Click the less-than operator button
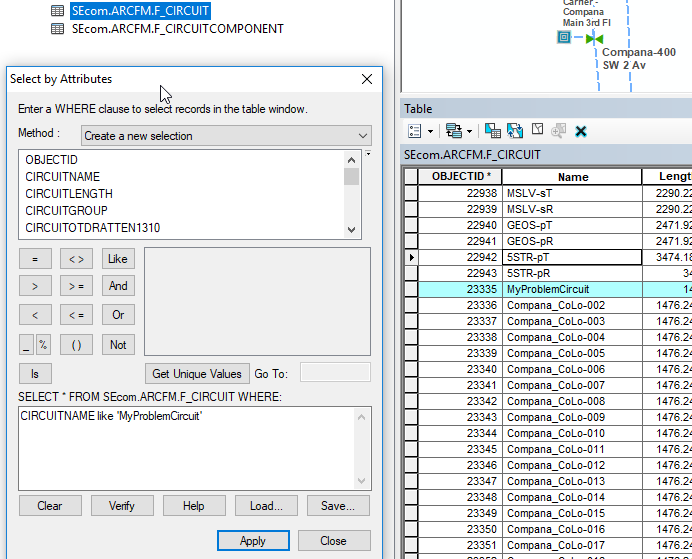The height and width of the screenshot is (559, 692). 35,315
